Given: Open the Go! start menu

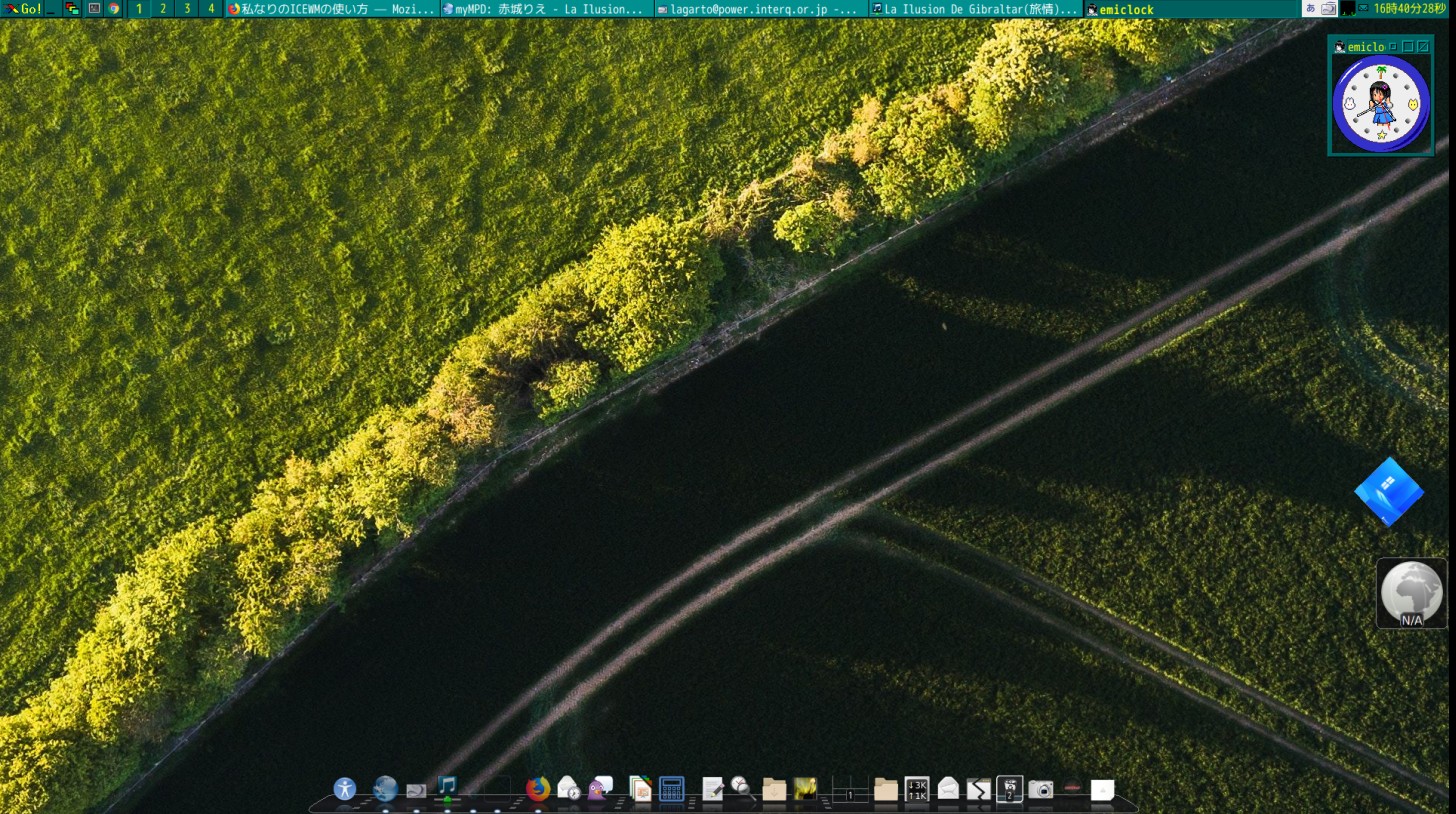Looking at the screenshot, I should [22, 9].
